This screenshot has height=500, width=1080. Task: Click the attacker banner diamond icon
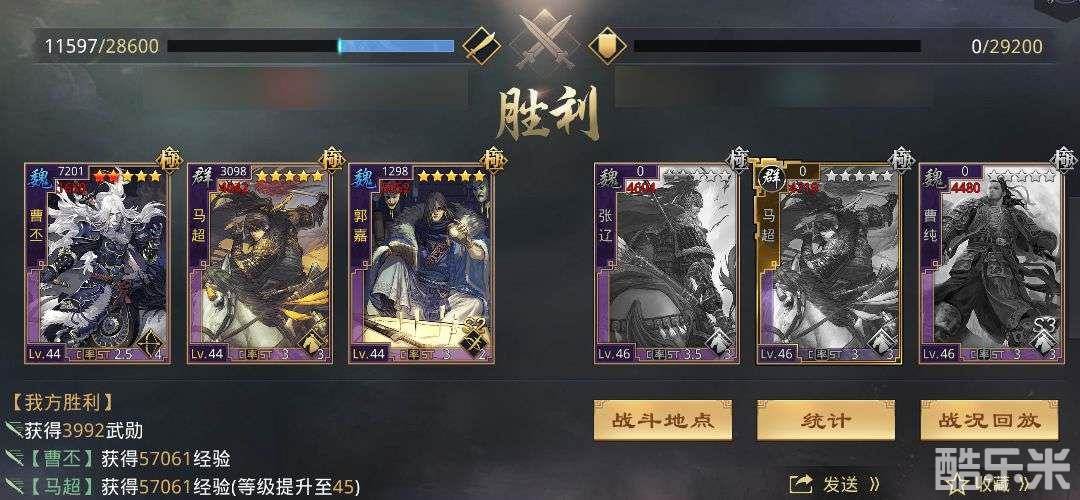(x=481, y=46)
